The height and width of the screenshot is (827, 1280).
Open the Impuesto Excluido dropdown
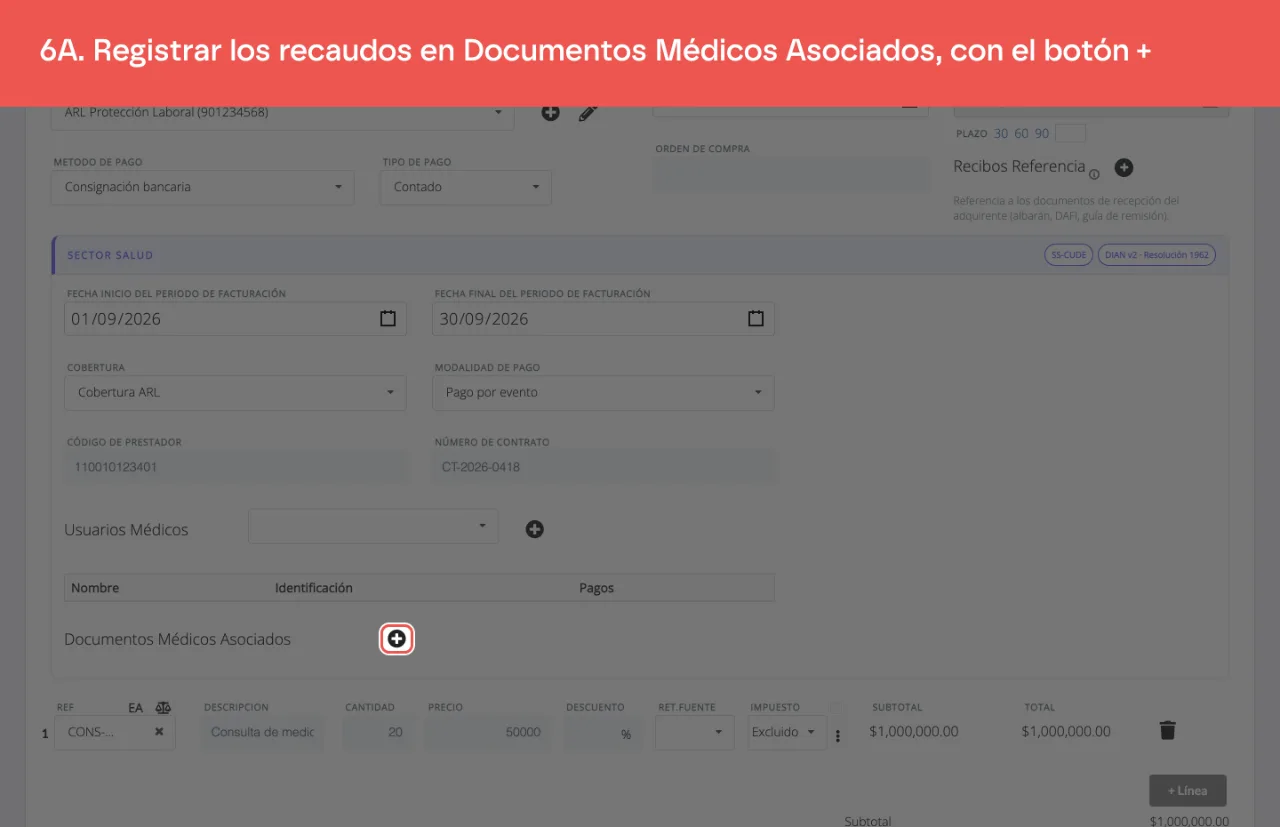pyautogui.click(x=787, y=732)
